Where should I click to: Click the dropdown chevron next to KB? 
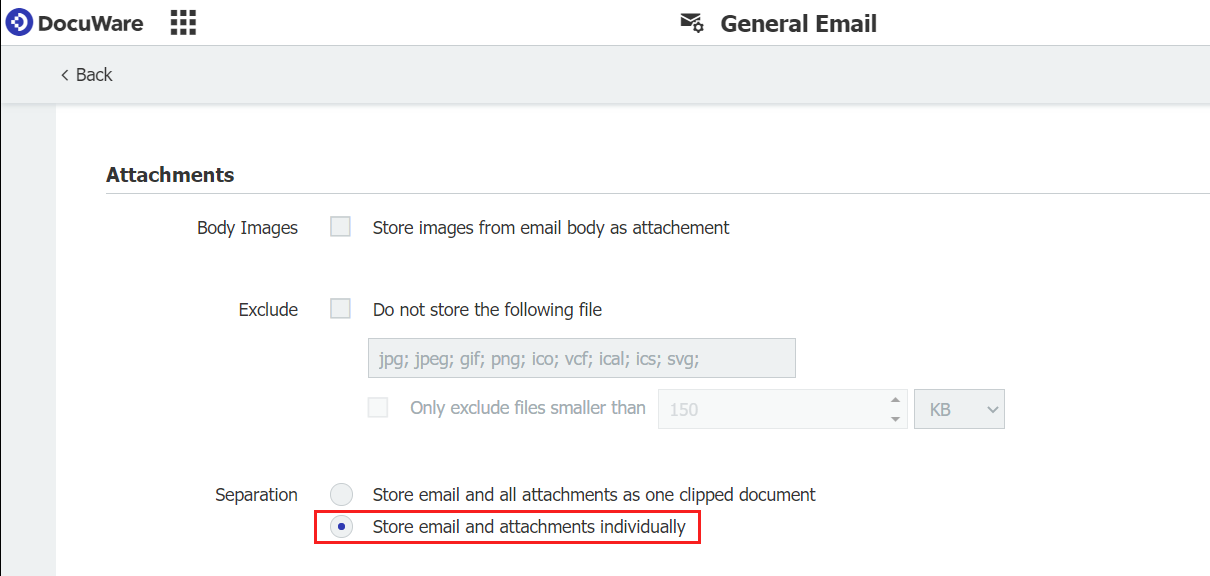tap(990, 409)
